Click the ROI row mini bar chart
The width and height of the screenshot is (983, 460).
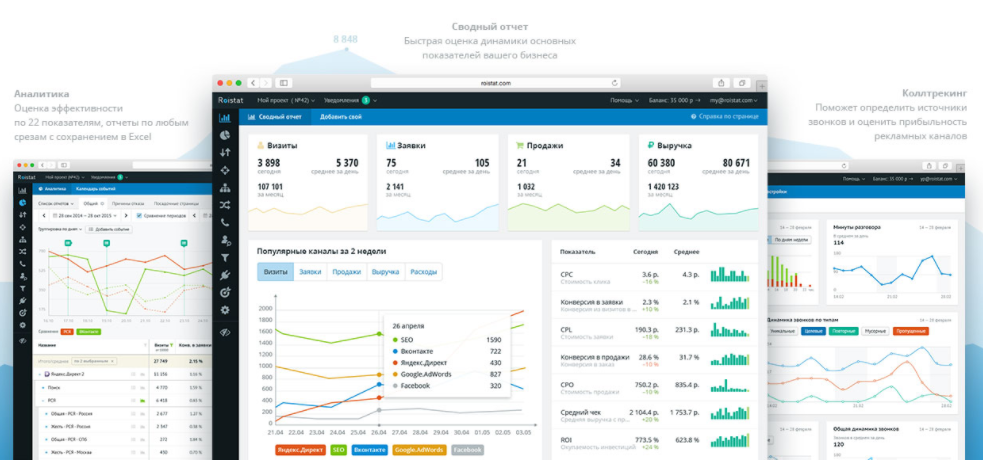(729, 440)
